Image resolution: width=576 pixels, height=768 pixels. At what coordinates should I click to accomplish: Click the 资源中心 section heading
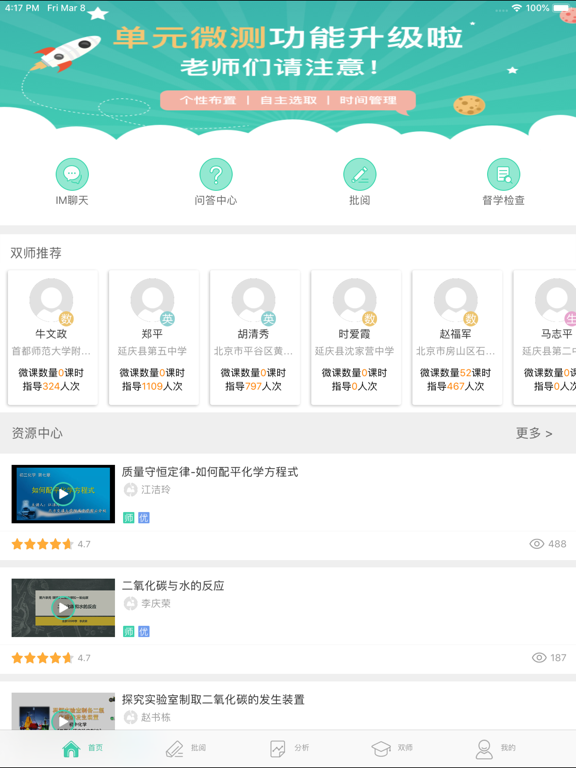(37, 433)
